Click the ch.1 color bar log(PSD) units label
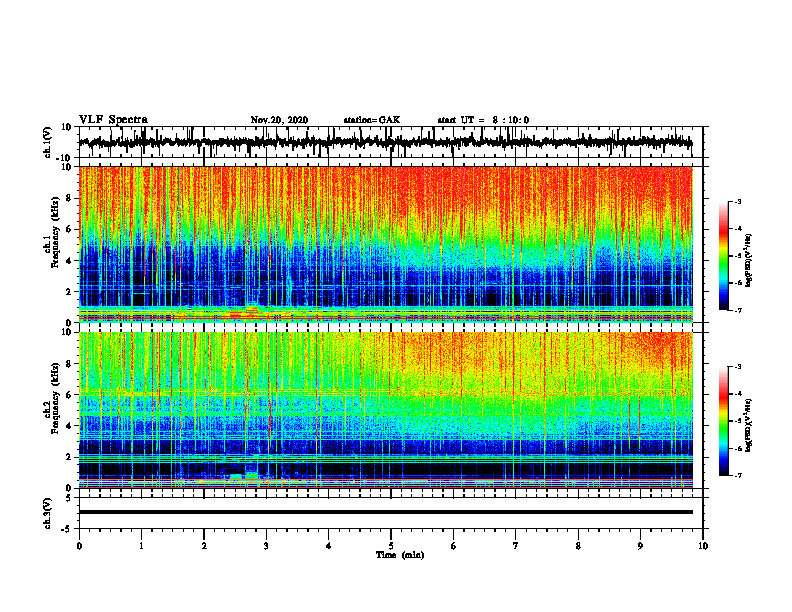 coord(749,261)
